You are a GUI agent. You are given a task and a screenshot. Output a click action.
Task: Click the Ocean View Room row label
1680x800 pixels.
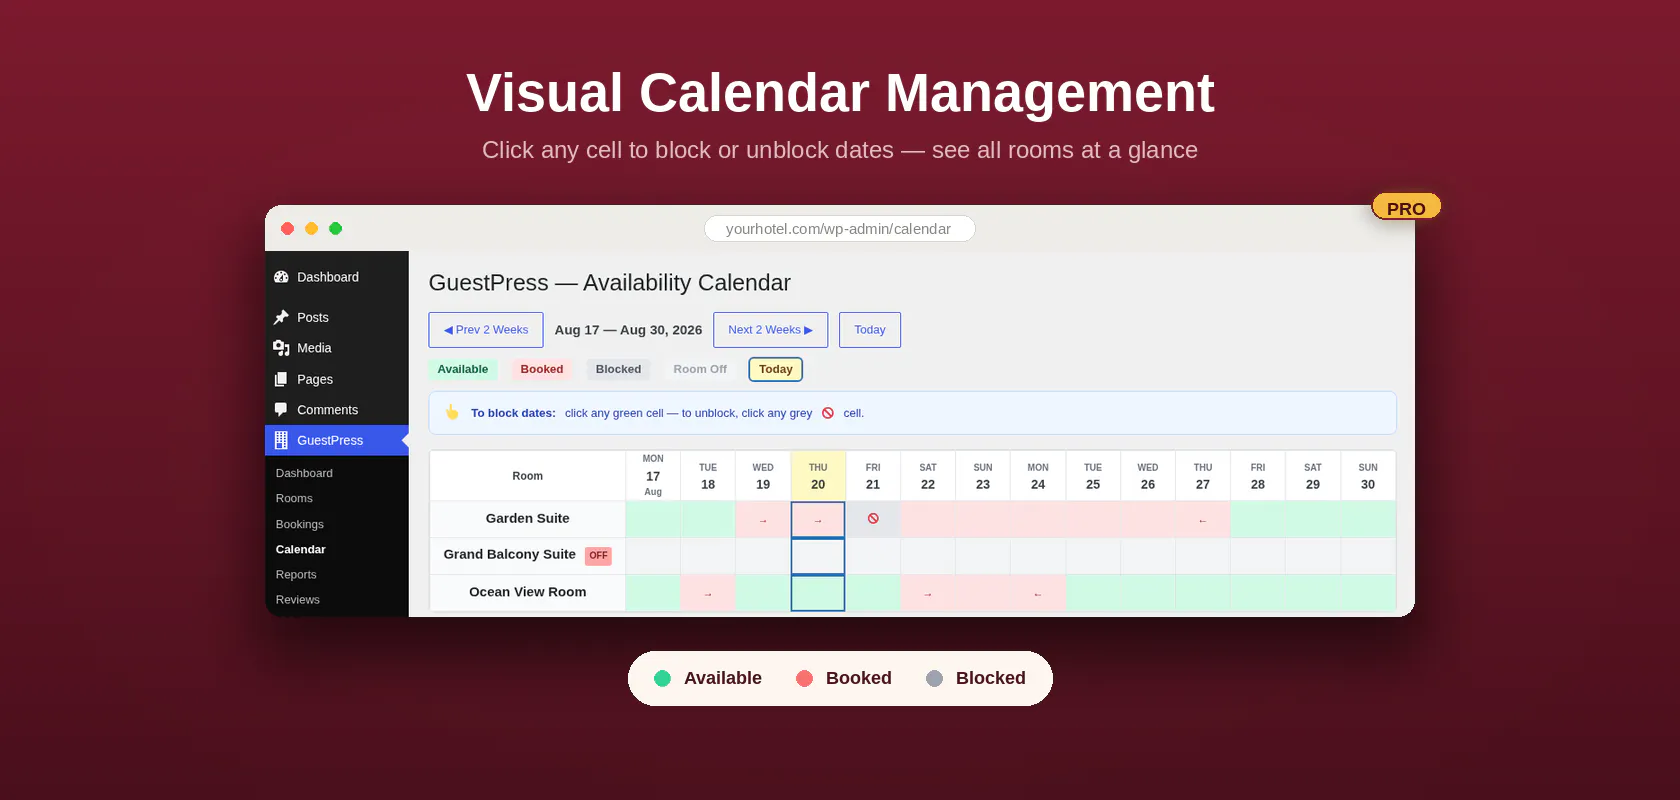tap(528, 593)
